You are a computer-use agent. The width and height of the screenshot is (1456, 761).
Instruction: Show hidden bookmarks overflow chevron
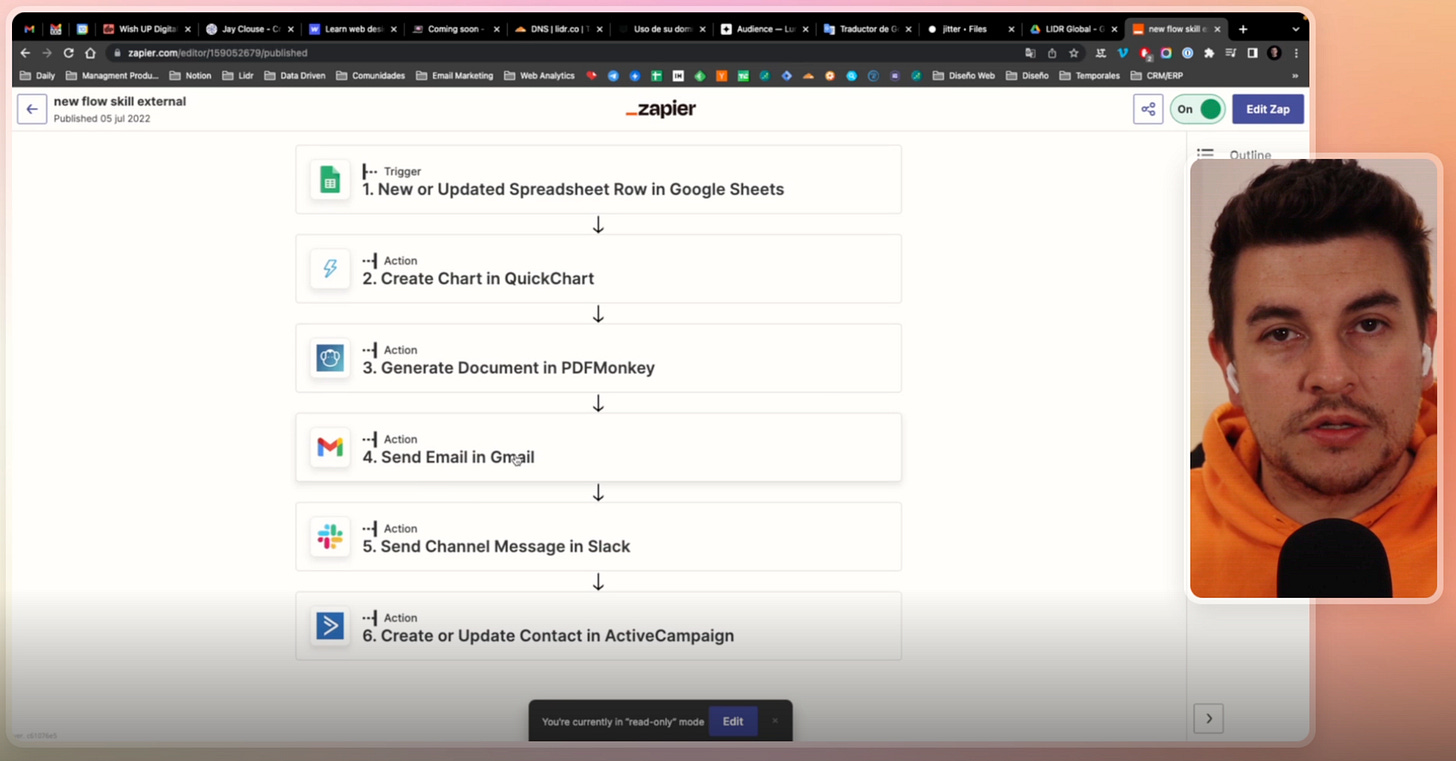coord(1296,75)
